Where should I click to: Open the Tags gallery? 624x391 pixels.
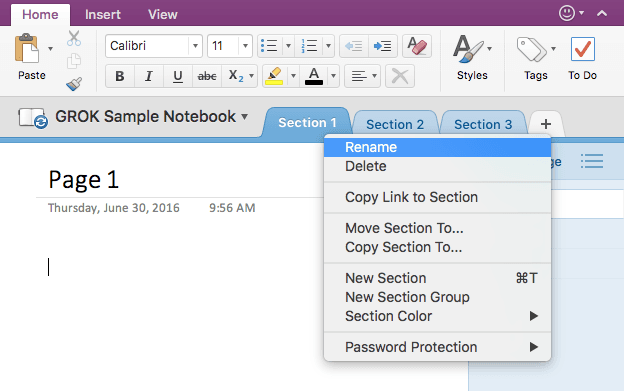536,58
